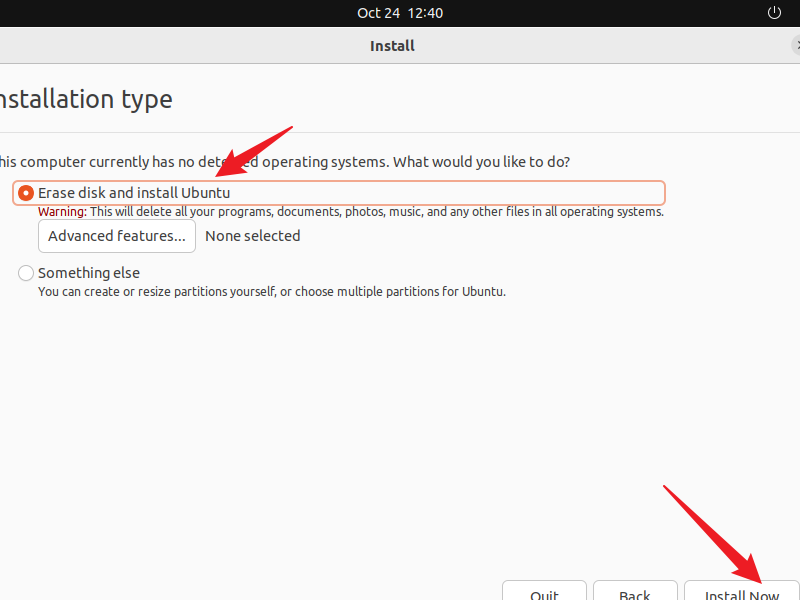800x600 pixels.
Task: Select the Erase disk radio button circle
Action: tap(26, 193)
